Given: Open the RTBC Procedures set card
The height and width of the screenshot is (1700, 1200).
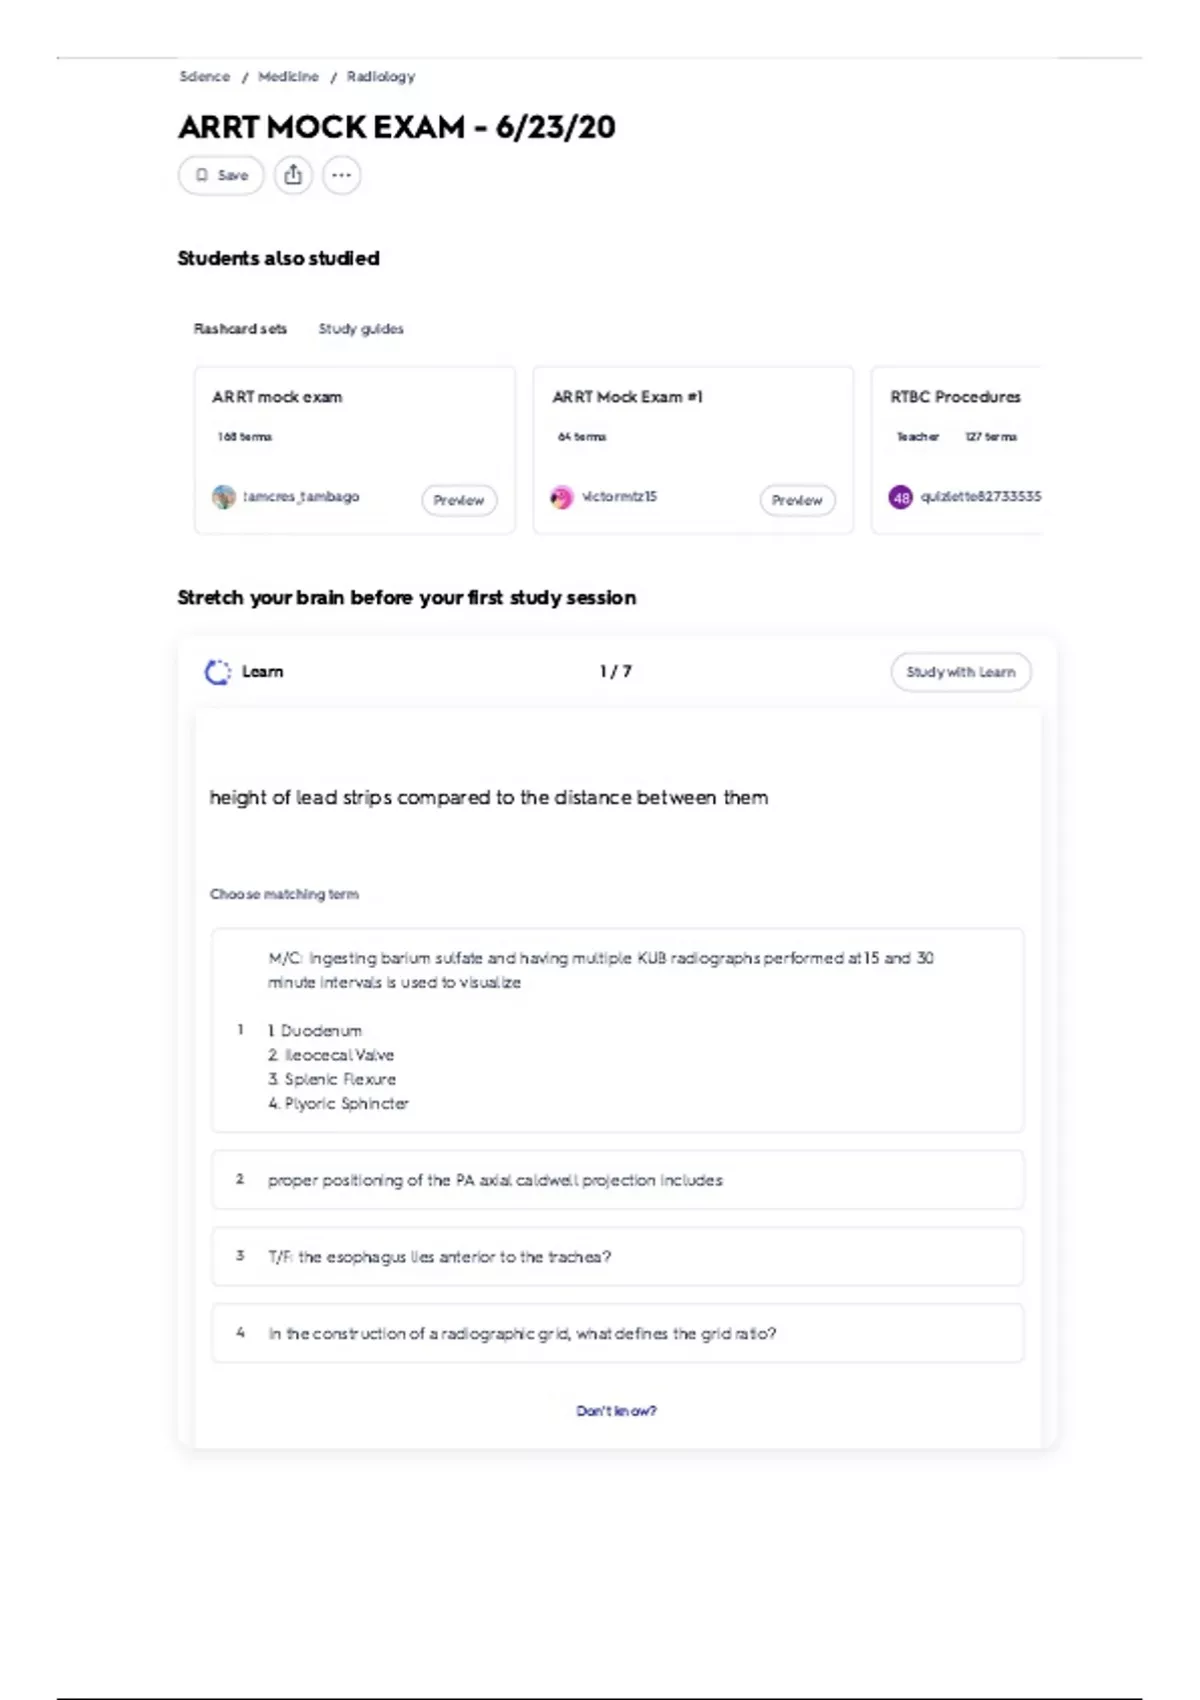Looking at the screenshot, I should [x=955, y=397].
